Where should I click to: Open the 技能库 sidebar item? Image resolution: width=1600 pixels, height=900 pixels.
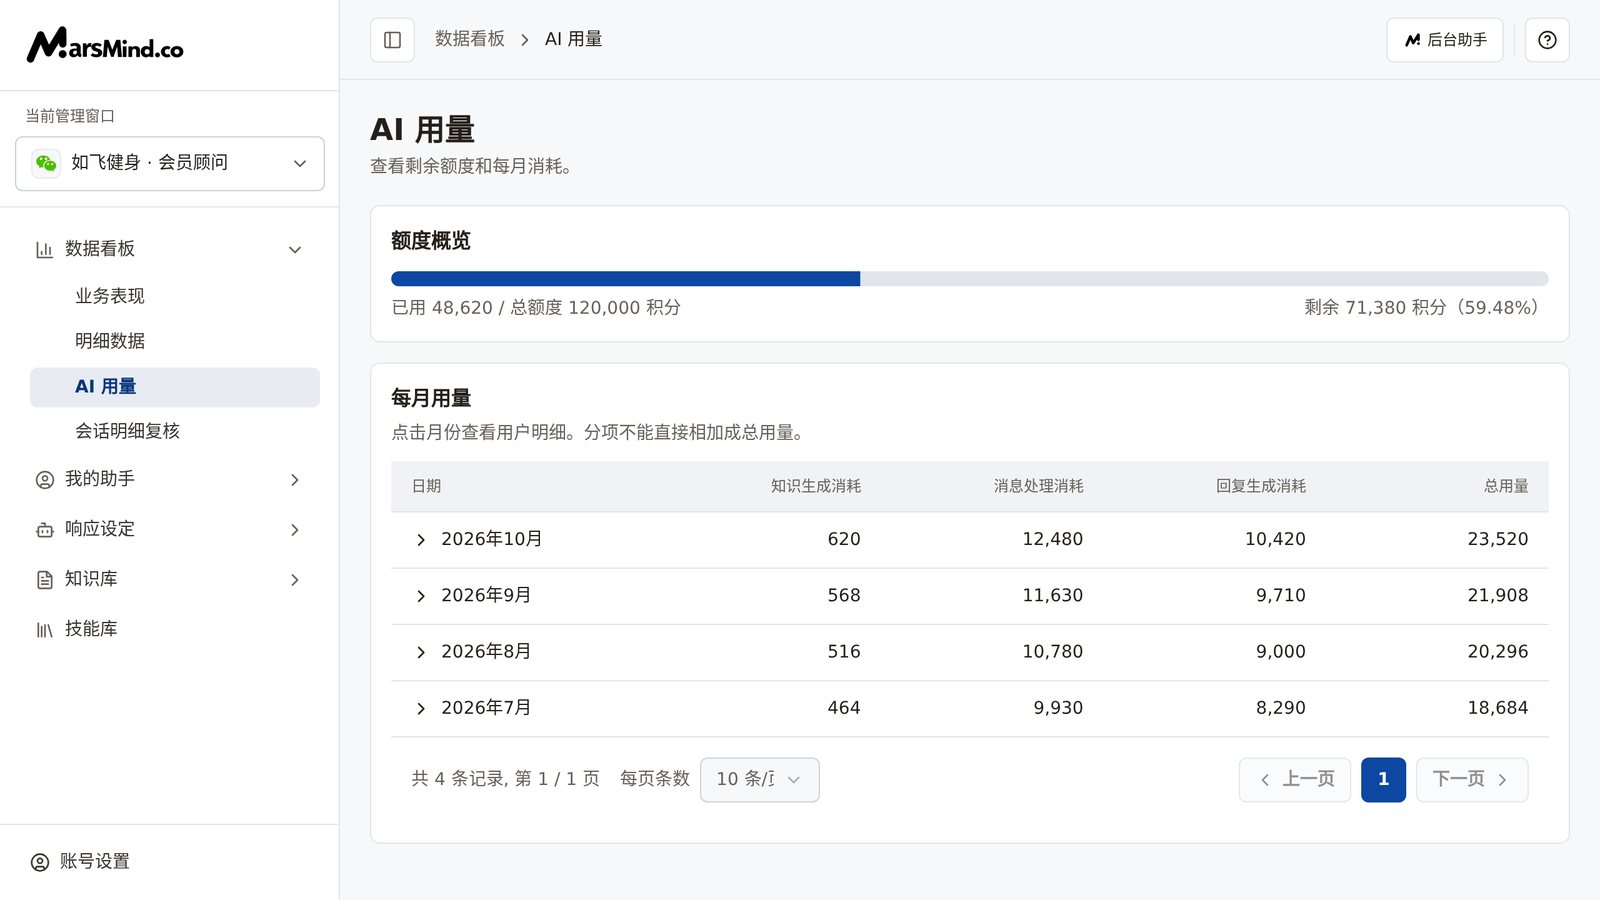(x=91, y=629)
